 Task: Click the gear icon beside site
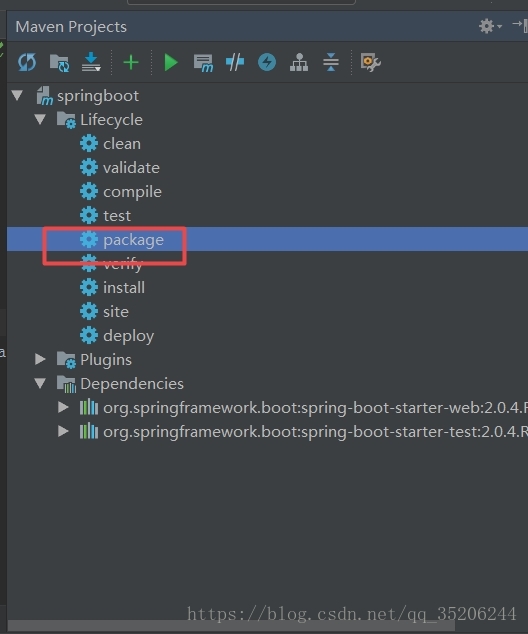89,311
